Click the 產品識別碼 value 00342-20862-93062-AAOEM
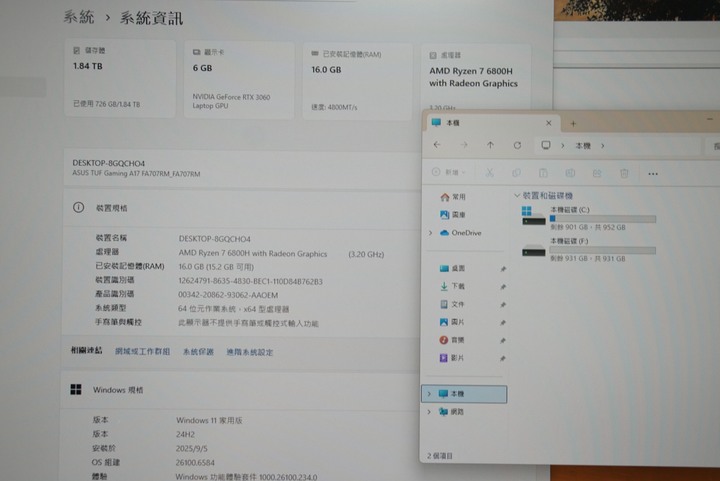The image size is (720, 481). click(228, 295)
